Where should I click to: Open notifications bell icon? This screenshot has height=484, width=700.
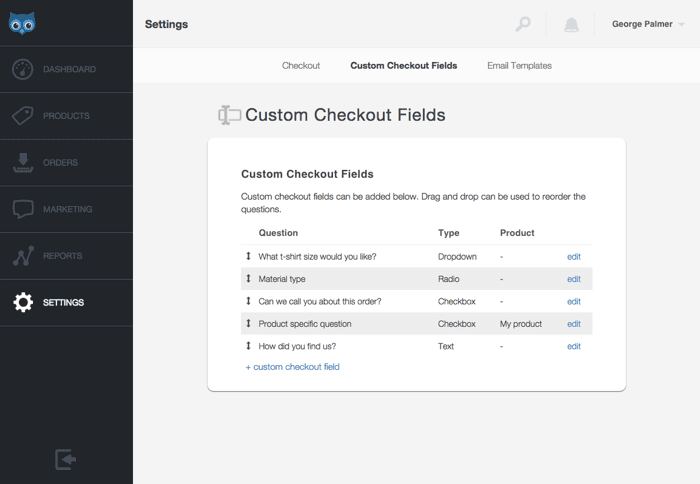pyautogui.click(x=571, y=25)
